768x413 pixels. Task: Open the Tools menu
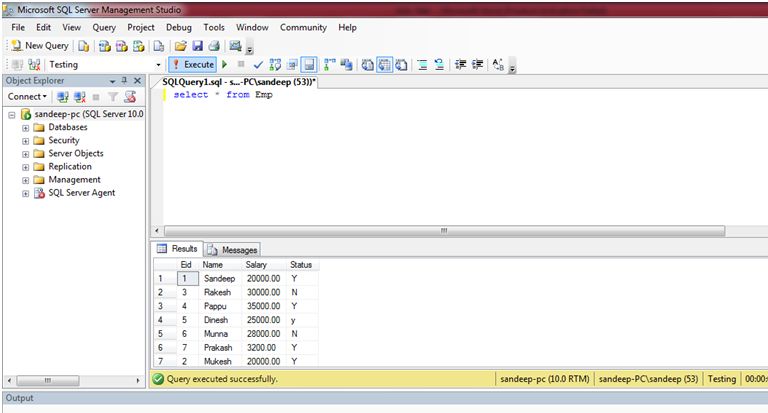point(214,27)
